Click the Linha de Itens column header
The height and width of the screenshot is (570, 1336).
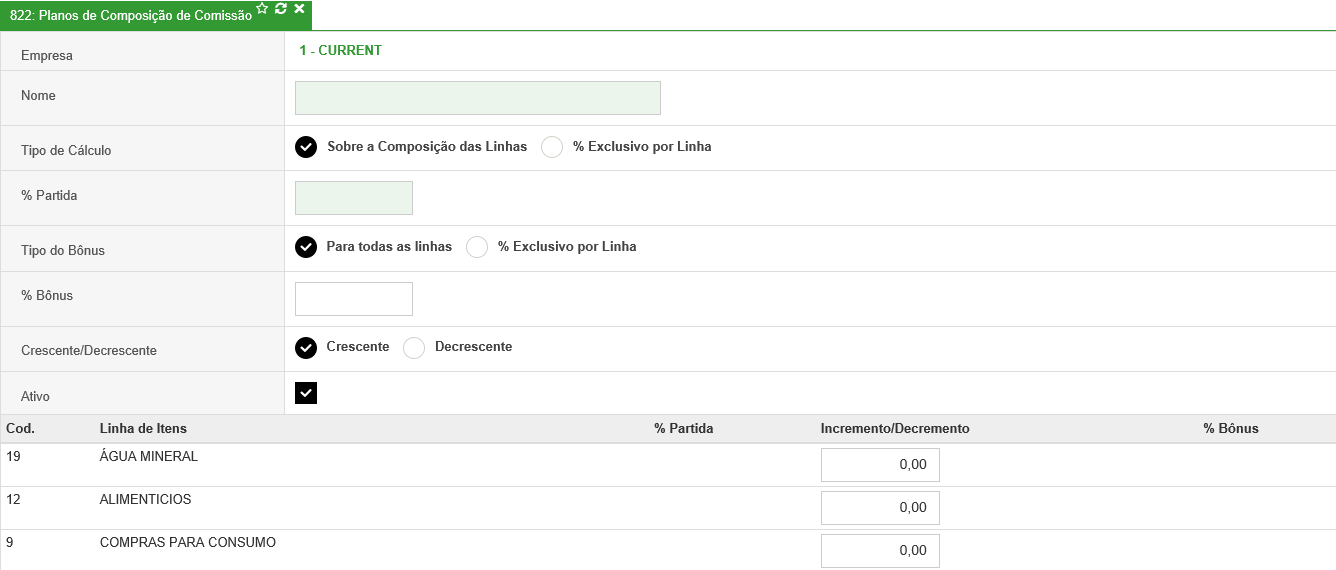click(143, 428)
